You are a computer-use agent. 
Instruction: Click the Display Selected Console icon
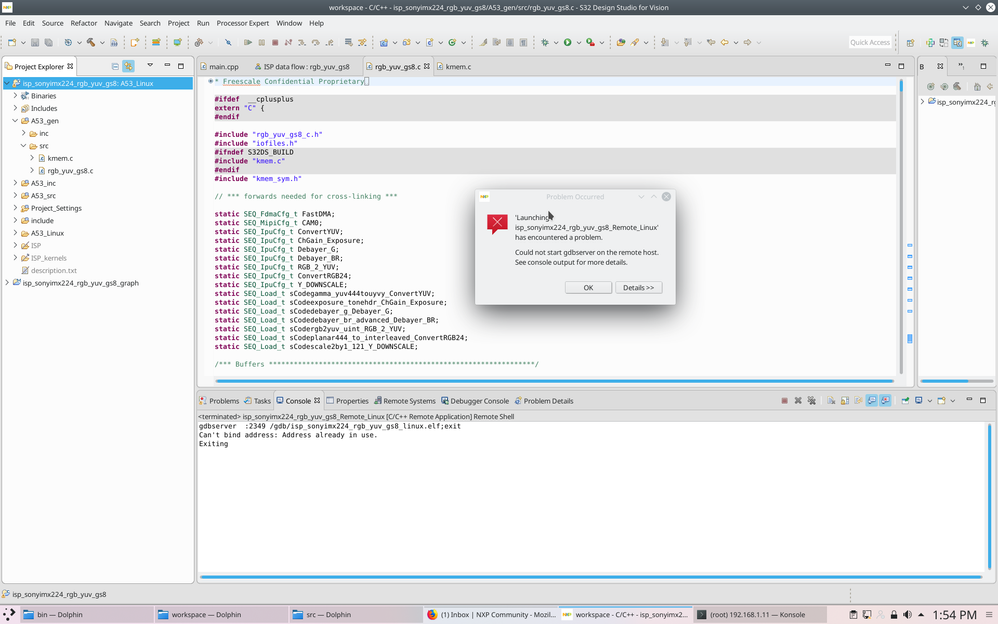(919, 401)
